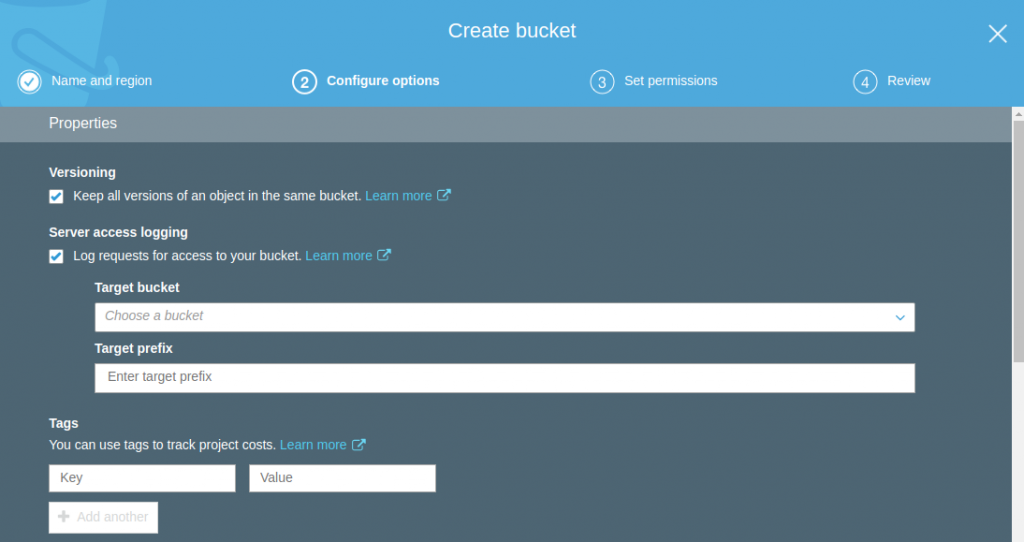The image size is (1024, 542).
Task: Open external link icon beside Tags Learn more
Action: click(x=359, y=445)
